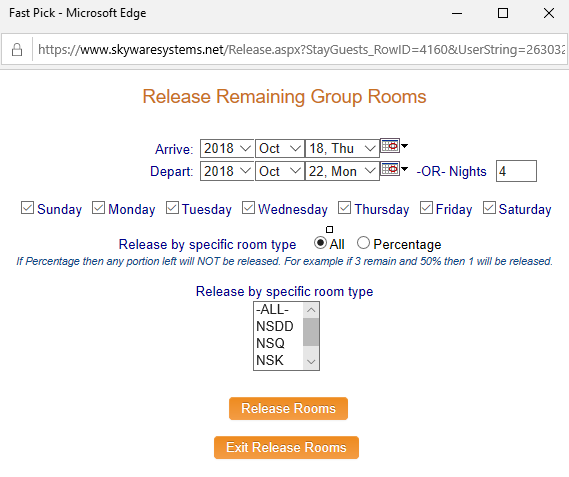The width and height of the screenshot is (569, 477).
Task: Click the small arrow beside Arrive calendar icon
Action: [404, 146]
